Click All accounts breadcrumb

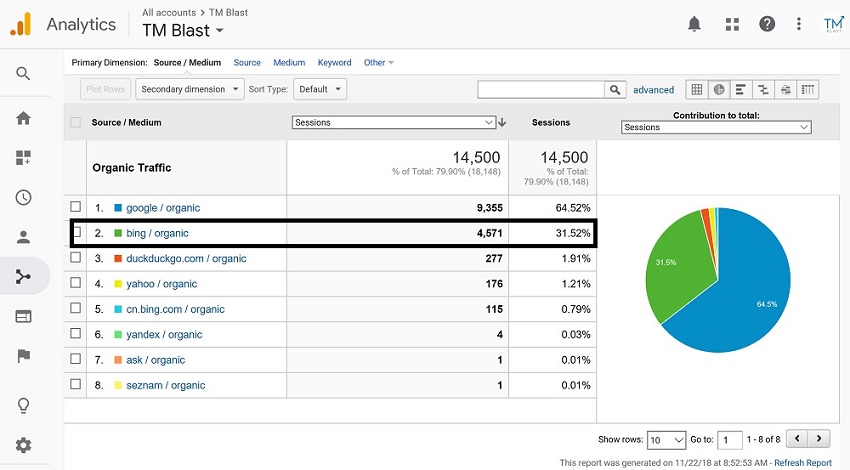point(169,12)
